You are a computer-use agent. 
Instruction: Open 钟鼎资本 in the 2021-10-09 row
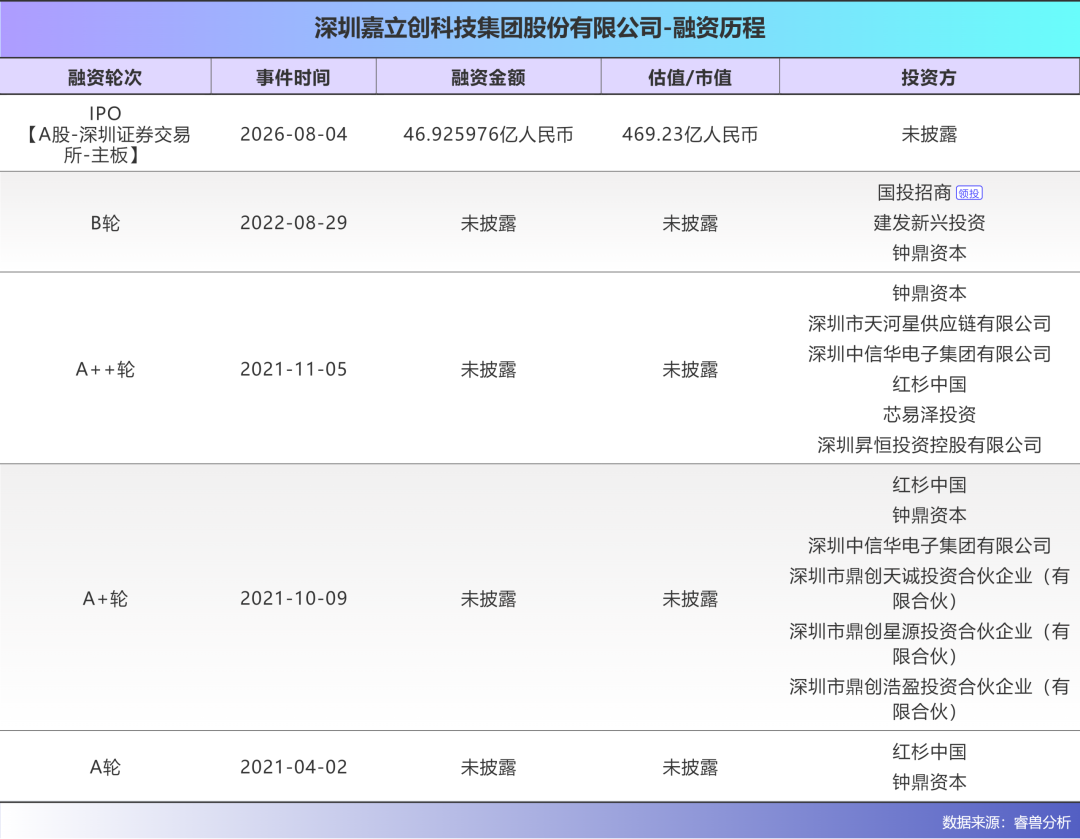coord(929,515)
